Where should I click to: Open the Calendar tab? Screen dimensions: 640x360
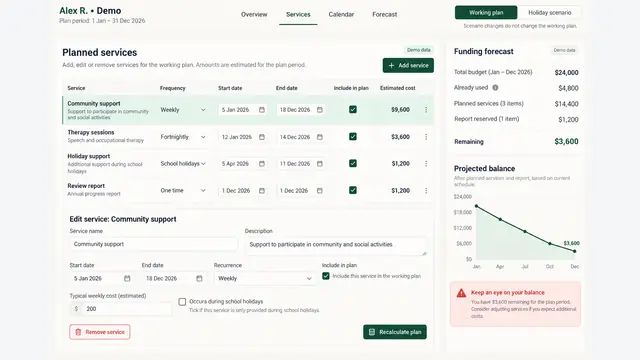(x=341, y=14)
